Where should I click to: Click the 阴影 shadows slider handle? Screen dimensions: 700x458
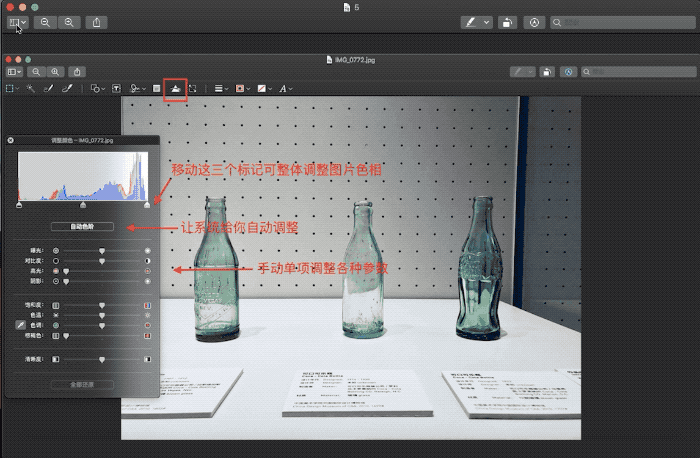click(x=66, y=282)
